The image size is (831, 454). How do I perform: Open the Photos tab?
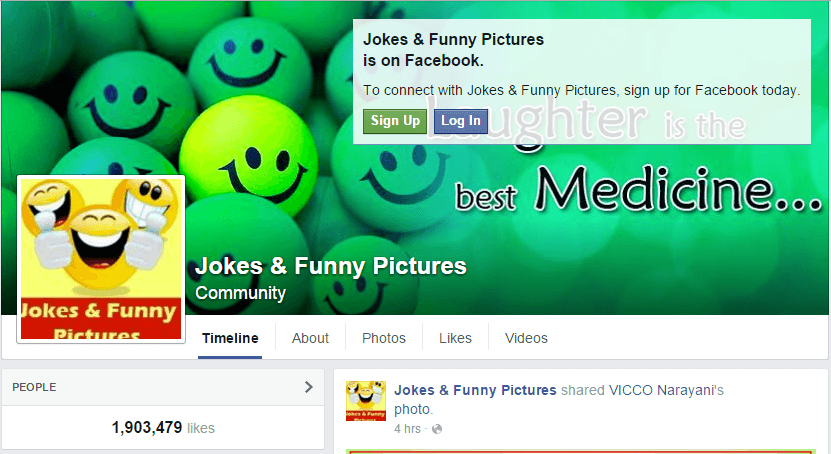pyautogui.click(x=384, y=338)
